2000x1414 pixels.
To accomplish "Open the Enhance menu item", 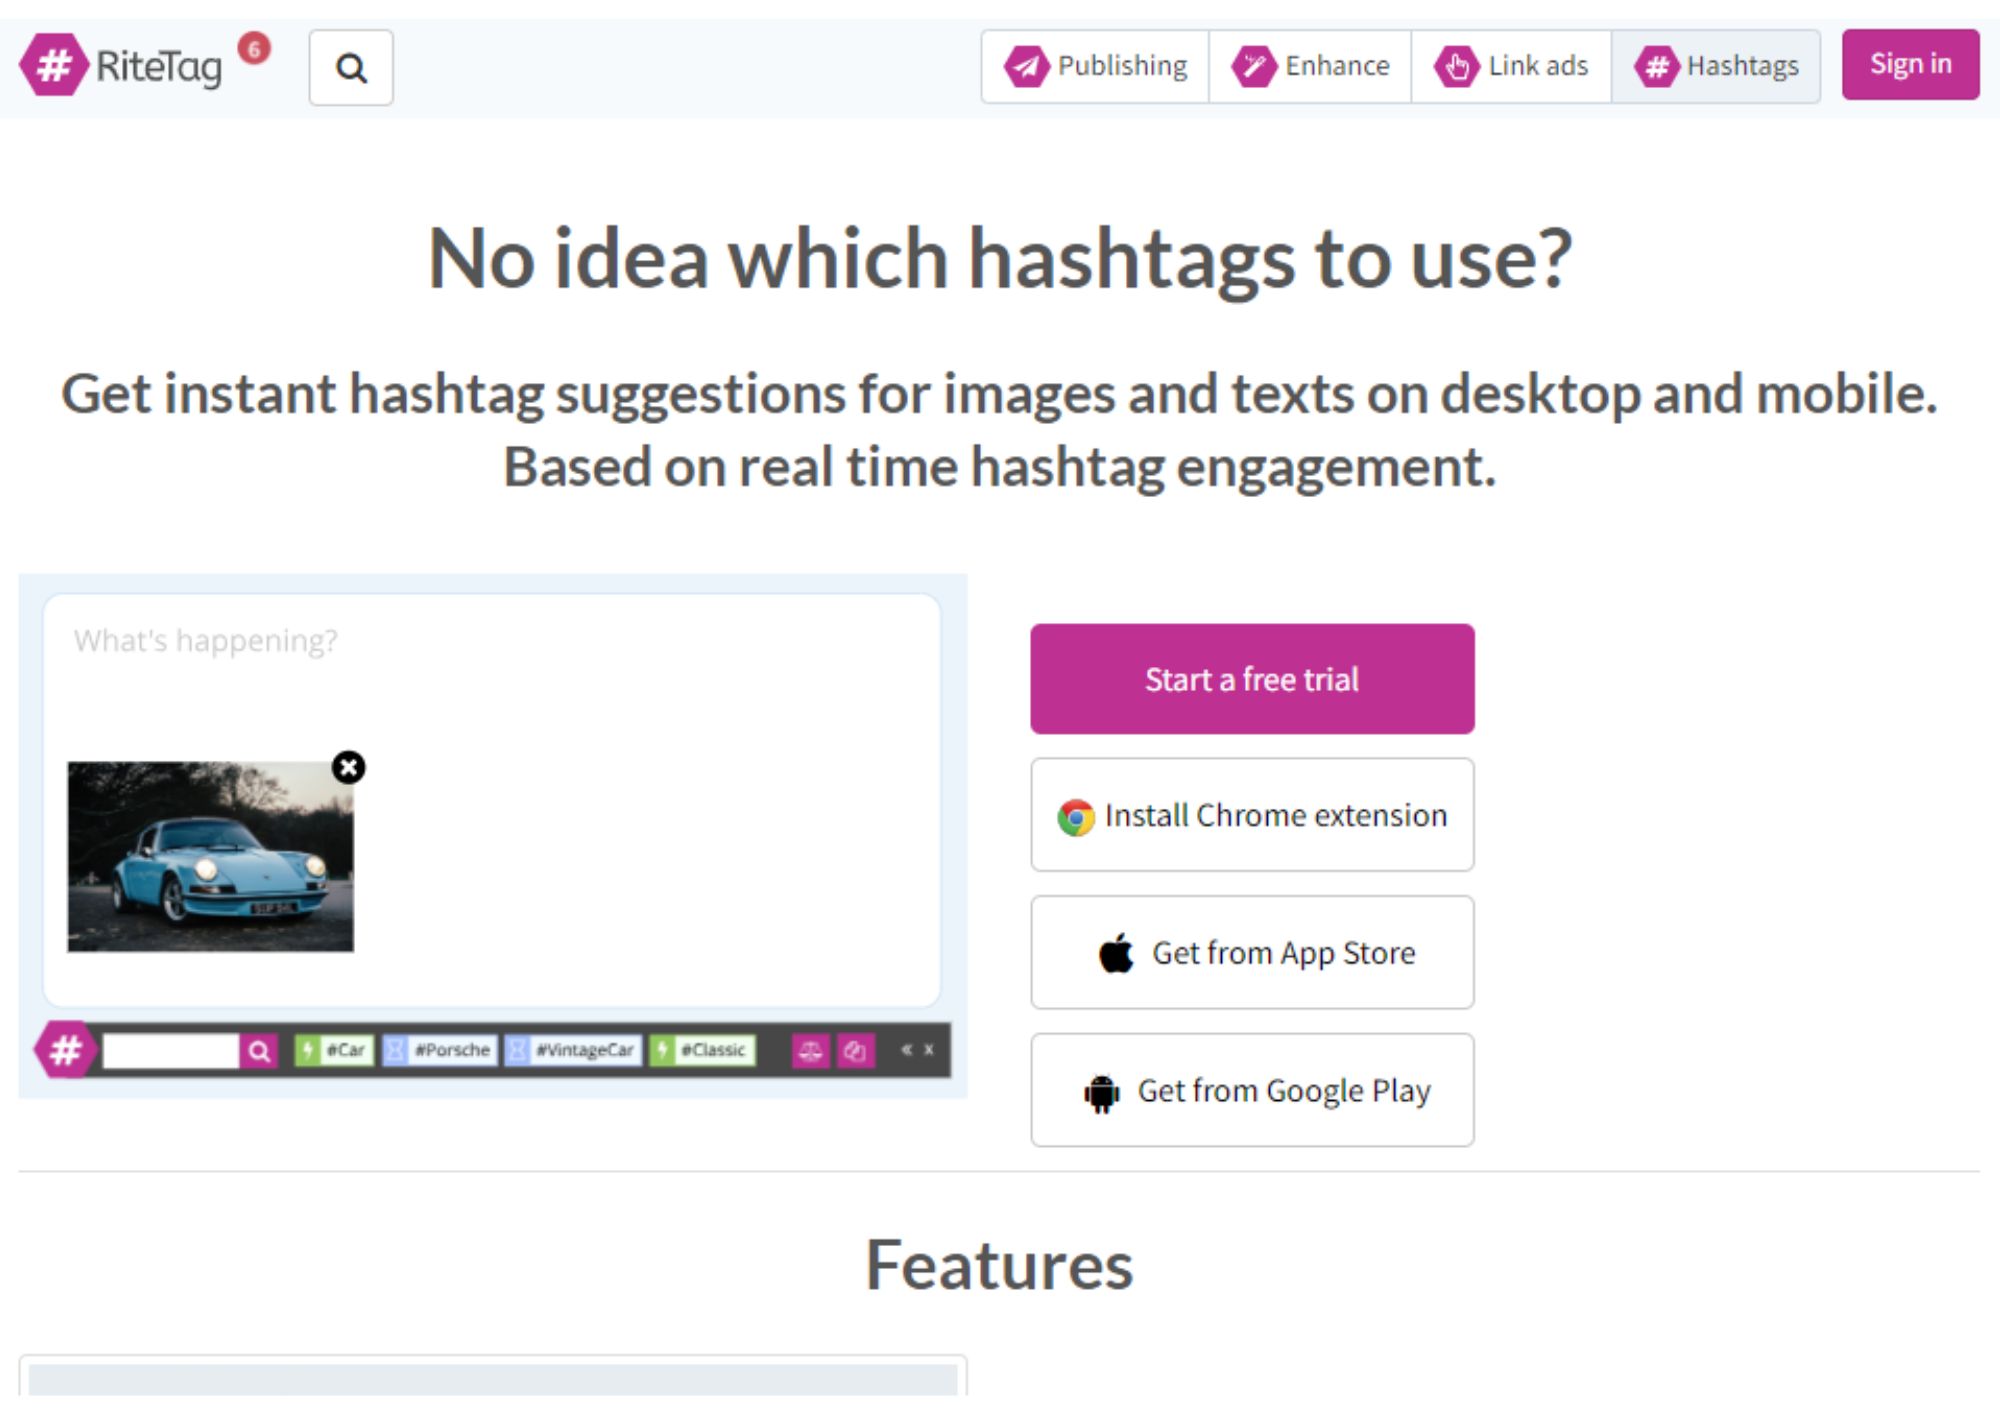I will point(1310,67).
